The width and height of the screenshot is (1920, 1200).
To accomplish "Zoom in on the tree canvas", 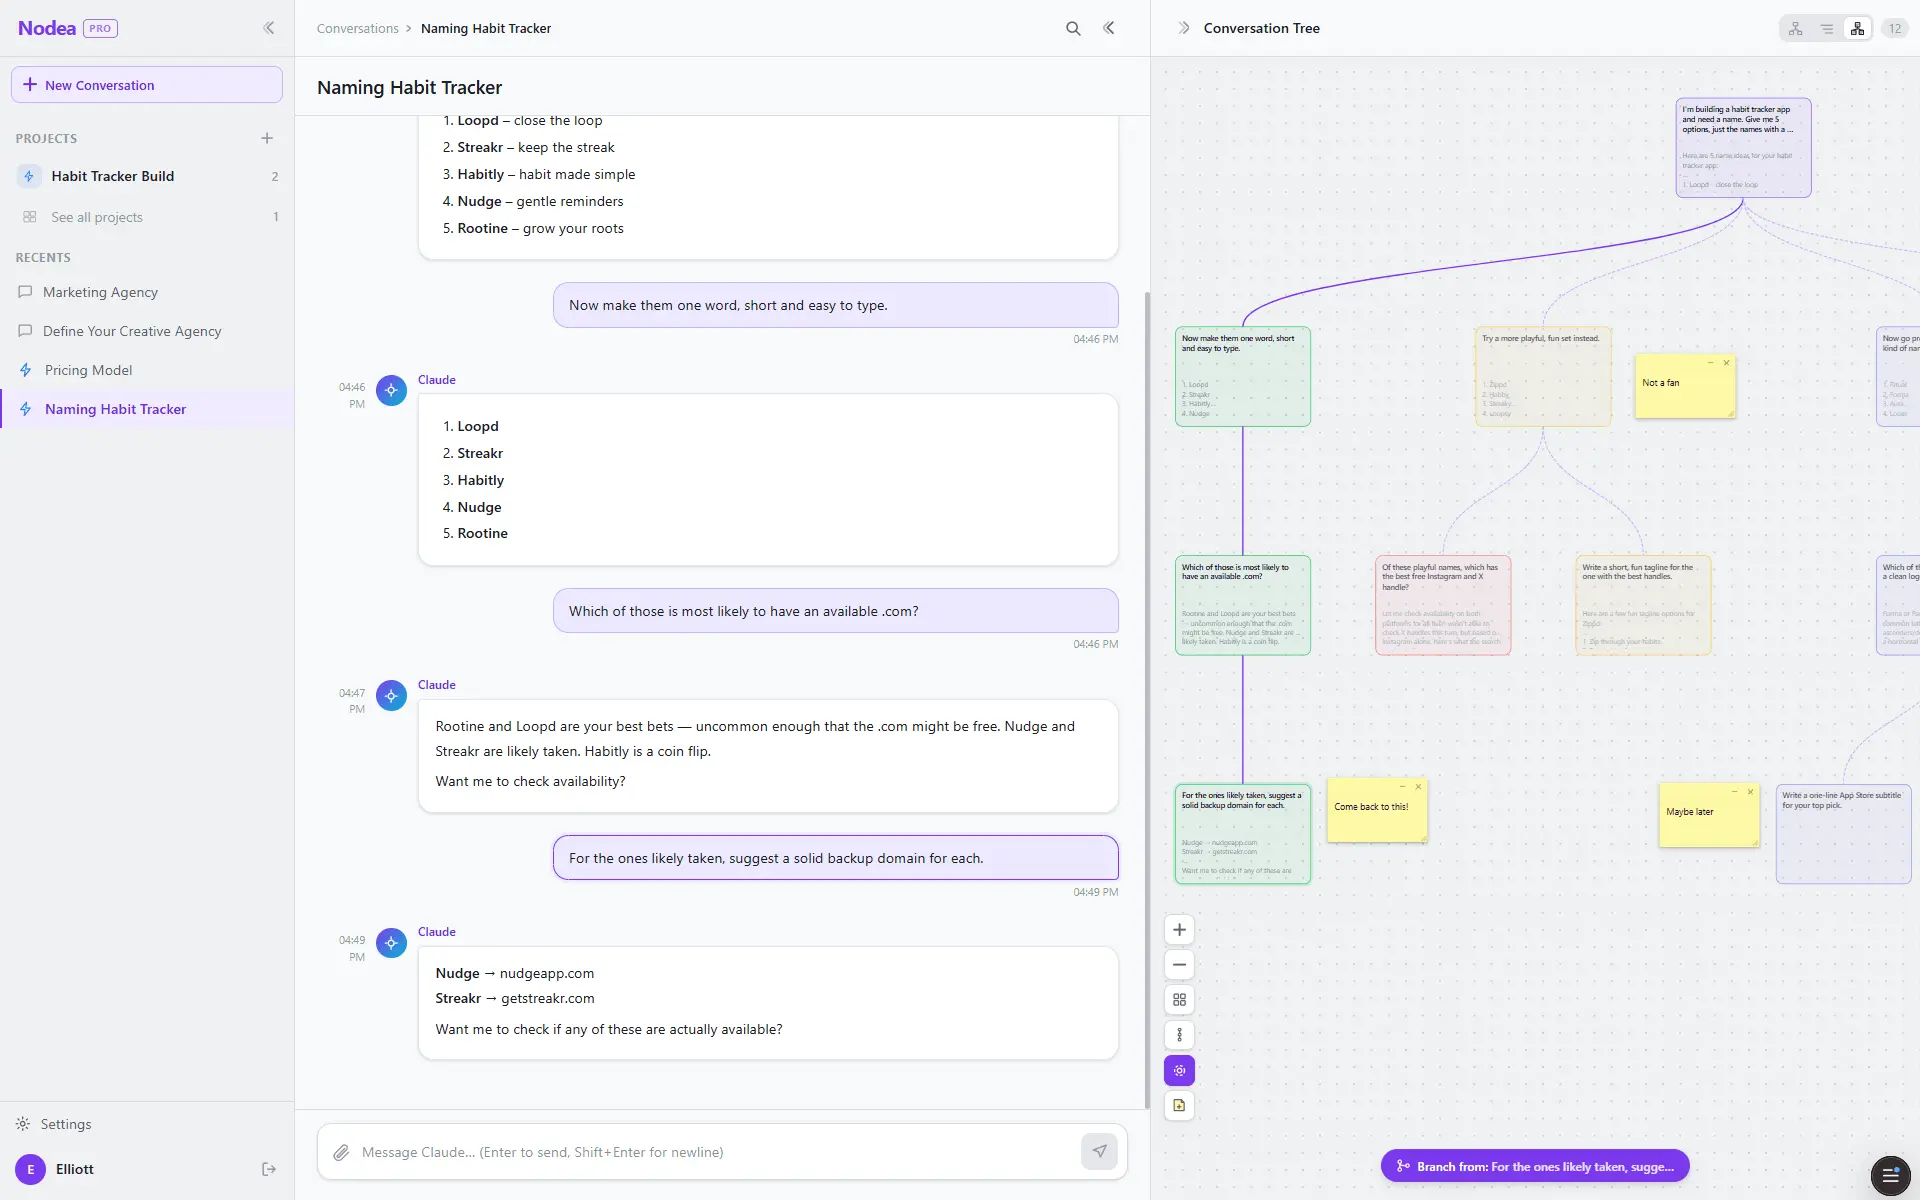I will [x=1179, y=930].
